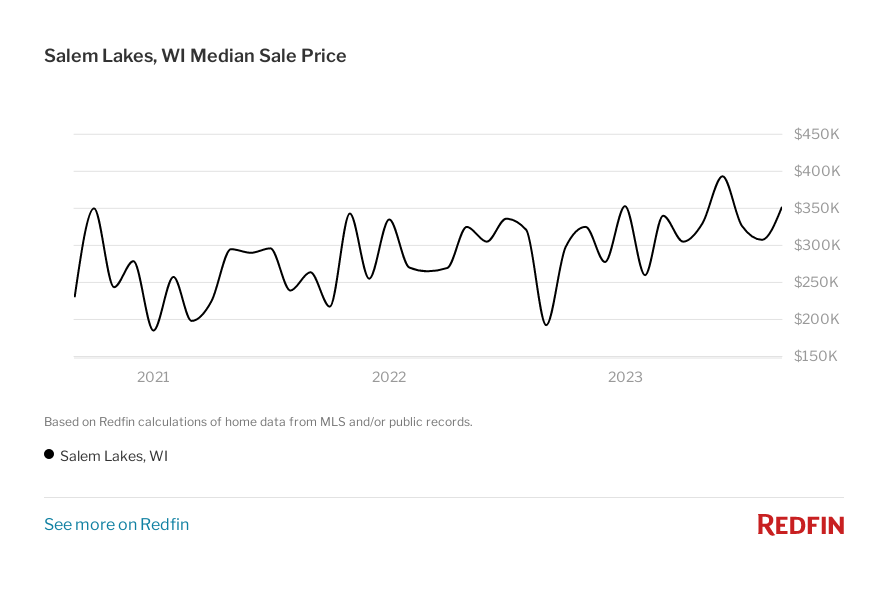Click the 2021 x-axis label

153,377
